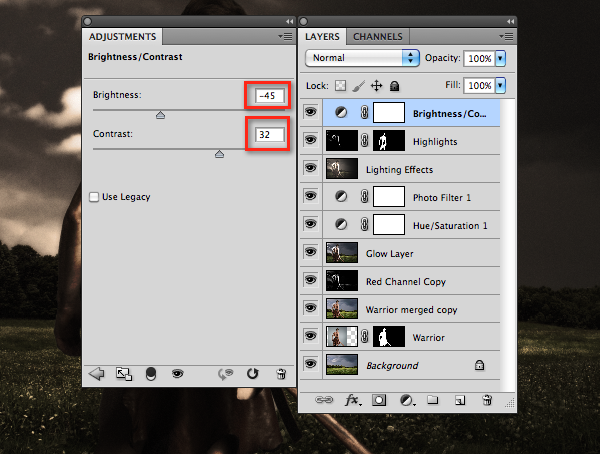This screenshot has height=454, width=600.
Task: Enable the Use Legacy checkbox
Action: coord(94,197)
